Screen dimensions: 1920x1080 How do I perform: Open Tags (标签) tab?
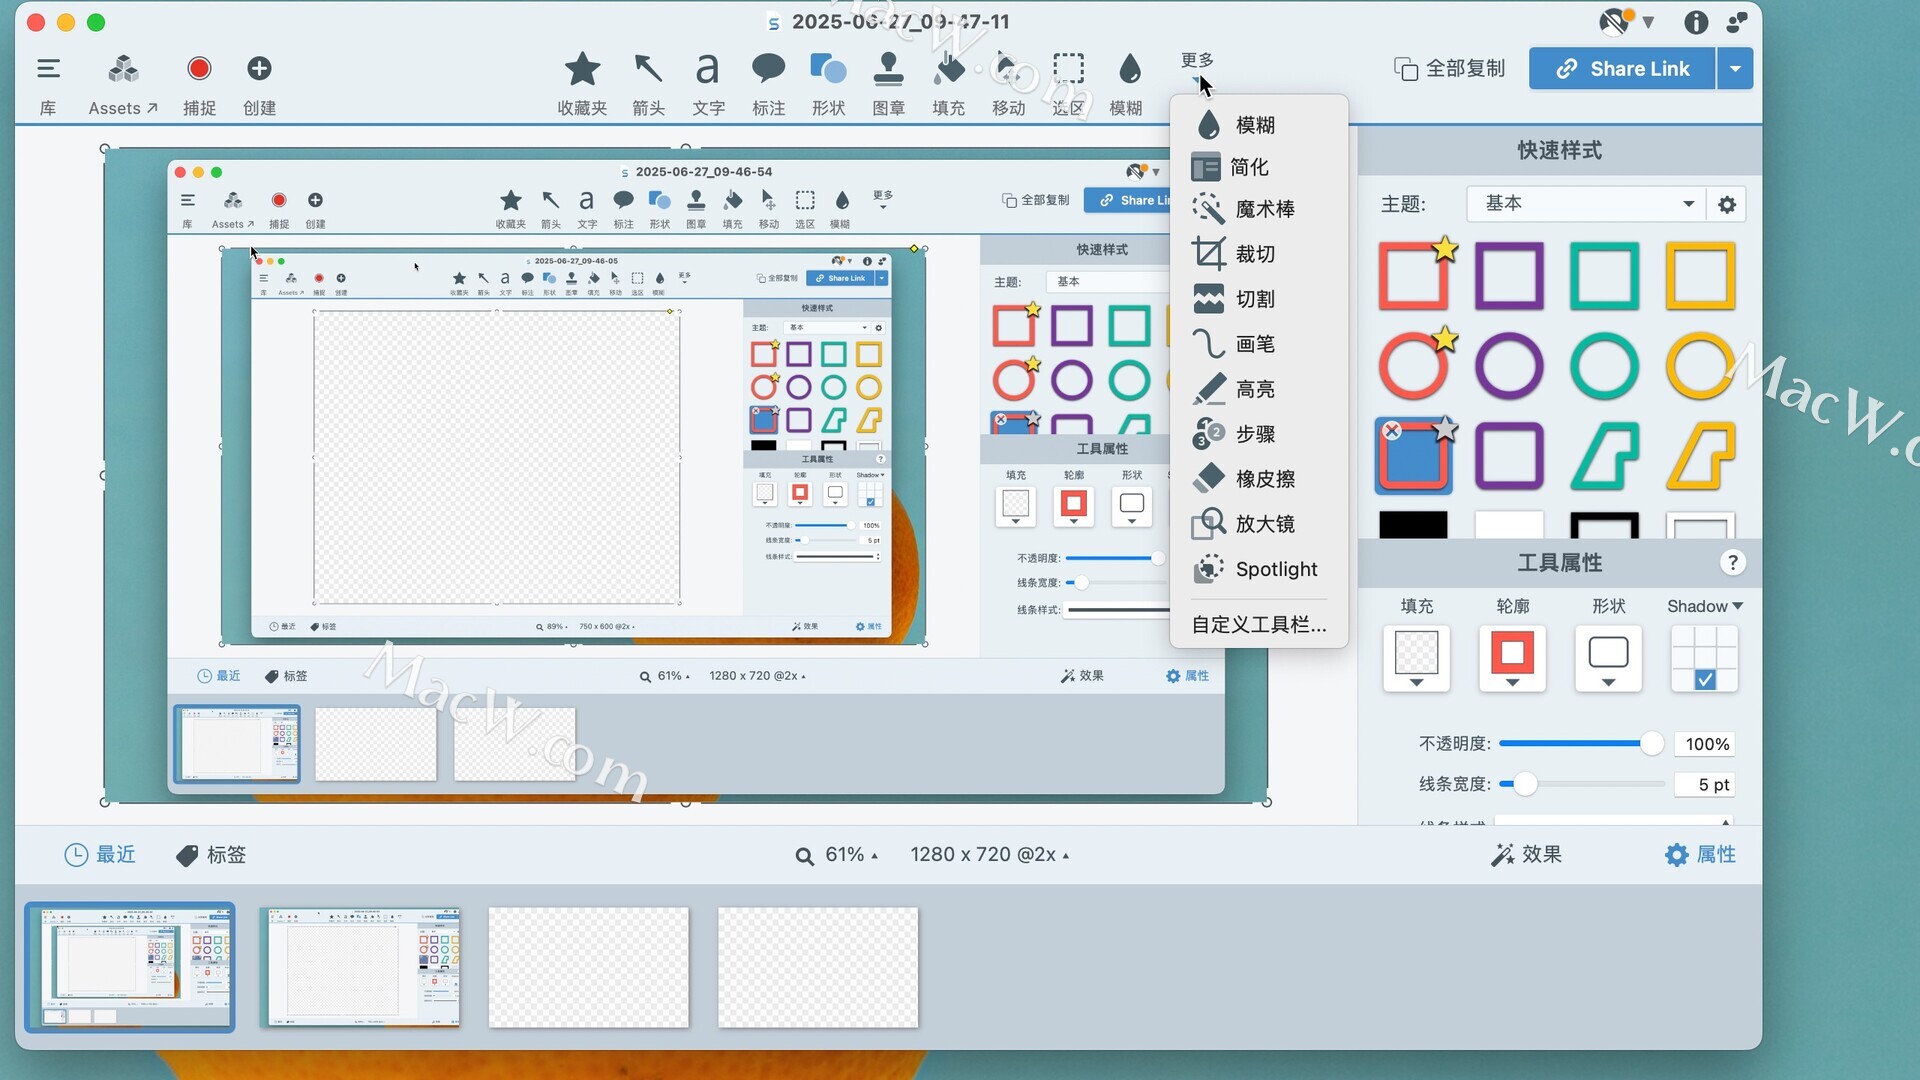coord(211,855)
